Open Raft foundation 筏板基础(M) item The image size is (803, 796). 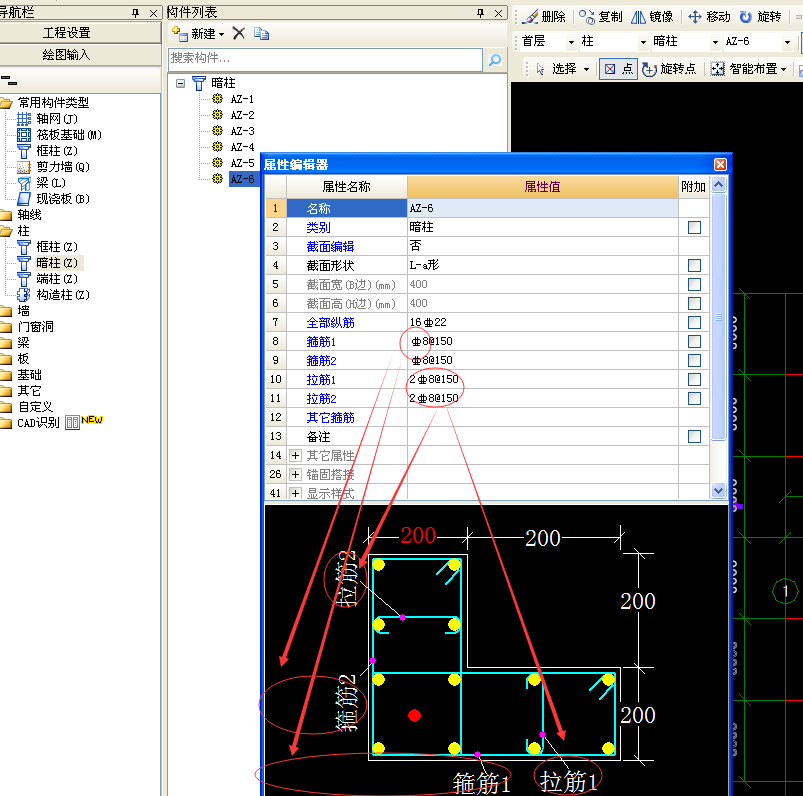coord(59,135)
